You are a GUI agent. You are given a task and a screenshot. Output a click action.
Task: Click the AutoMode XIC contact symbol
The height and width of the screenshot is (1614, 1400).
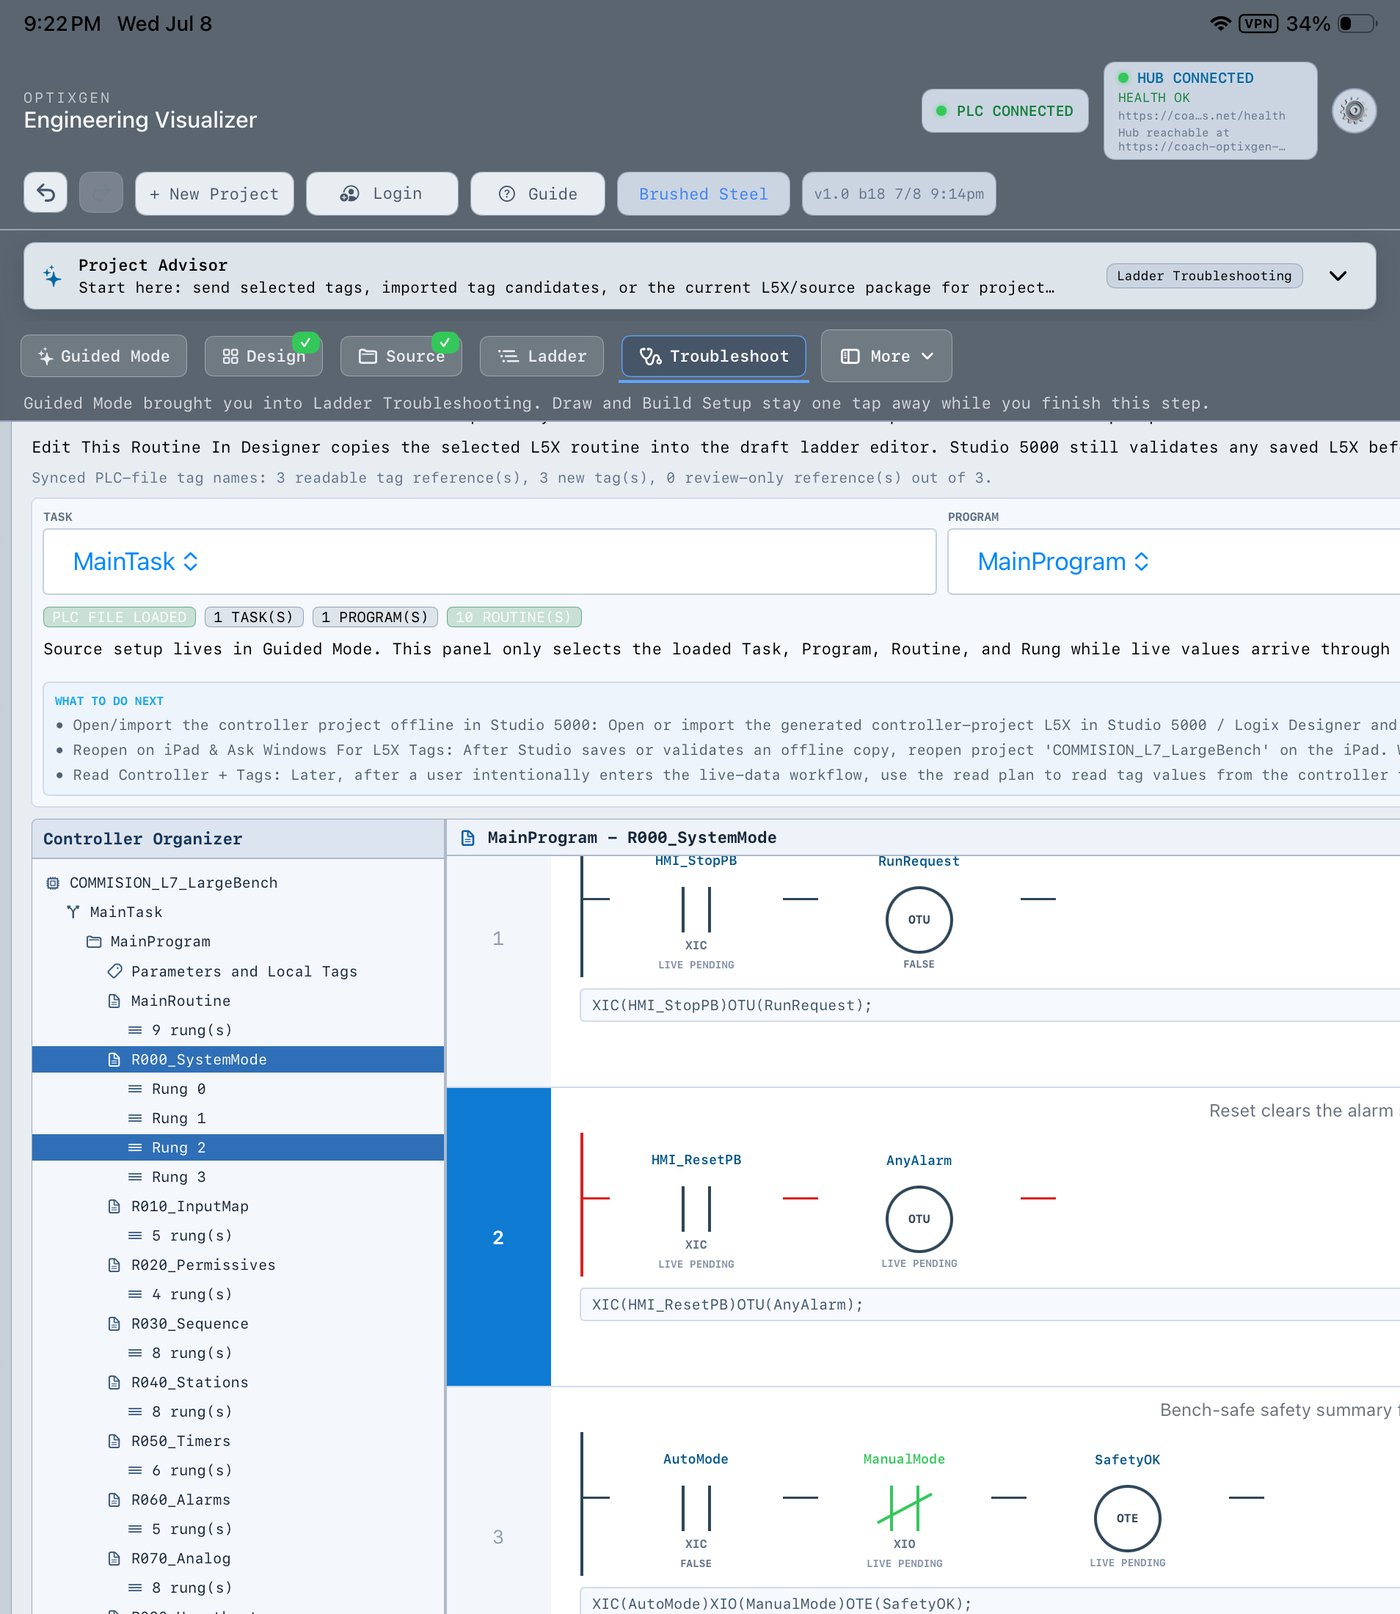(696, 1508)
